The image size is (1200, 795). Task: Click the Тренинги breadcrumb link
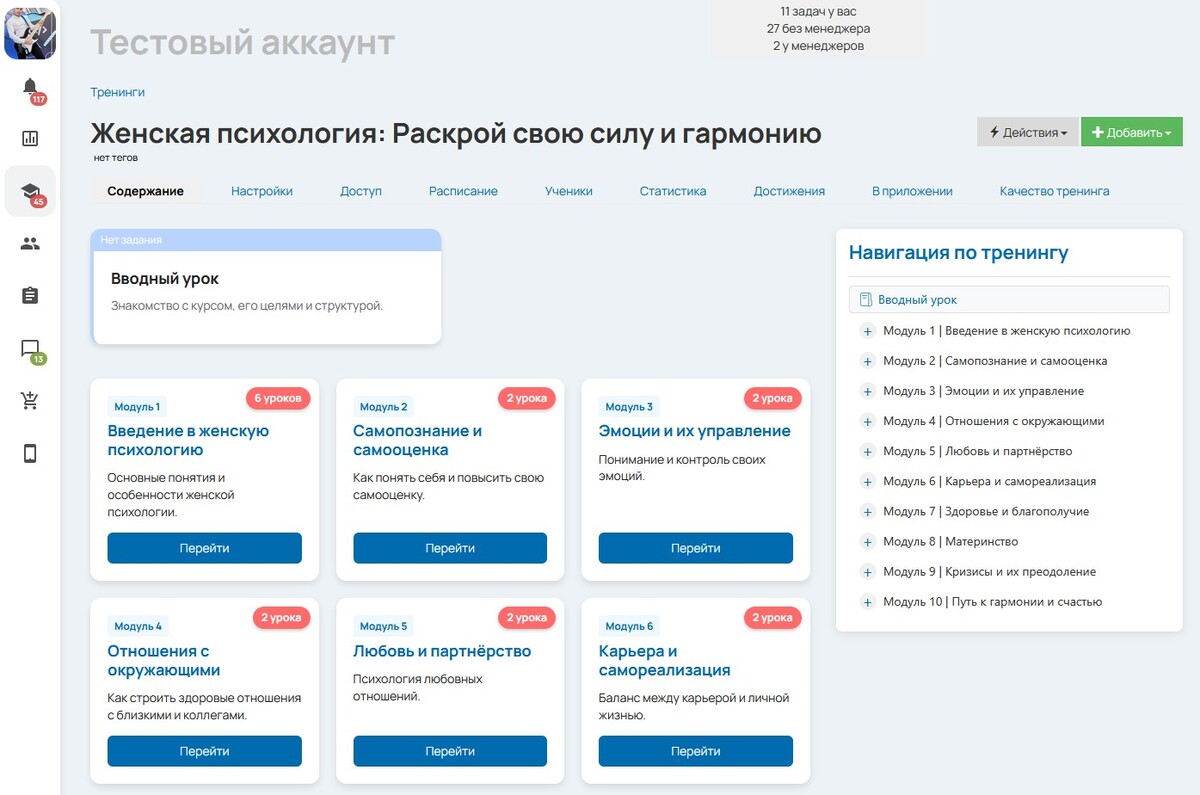click(117, 92)
